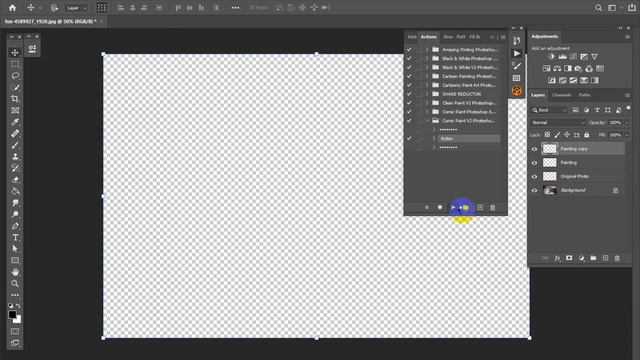Open the Auto-Select Layer dropdown
Screen dimensions: 640x360
[76, 8]
